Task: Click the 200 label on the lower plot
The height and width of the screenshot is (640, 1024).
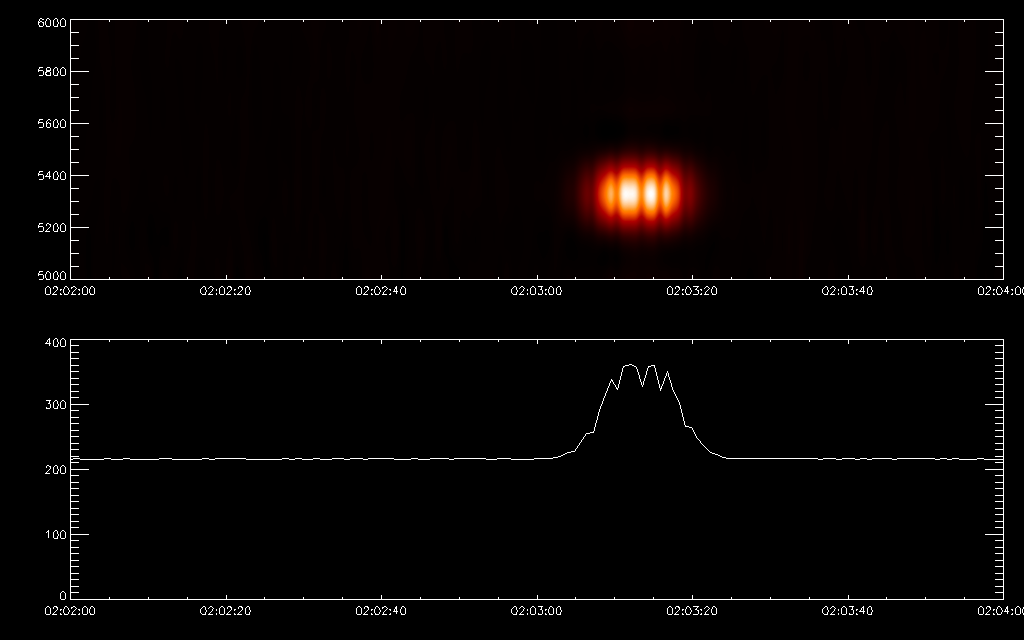Action: pos(56,470)
